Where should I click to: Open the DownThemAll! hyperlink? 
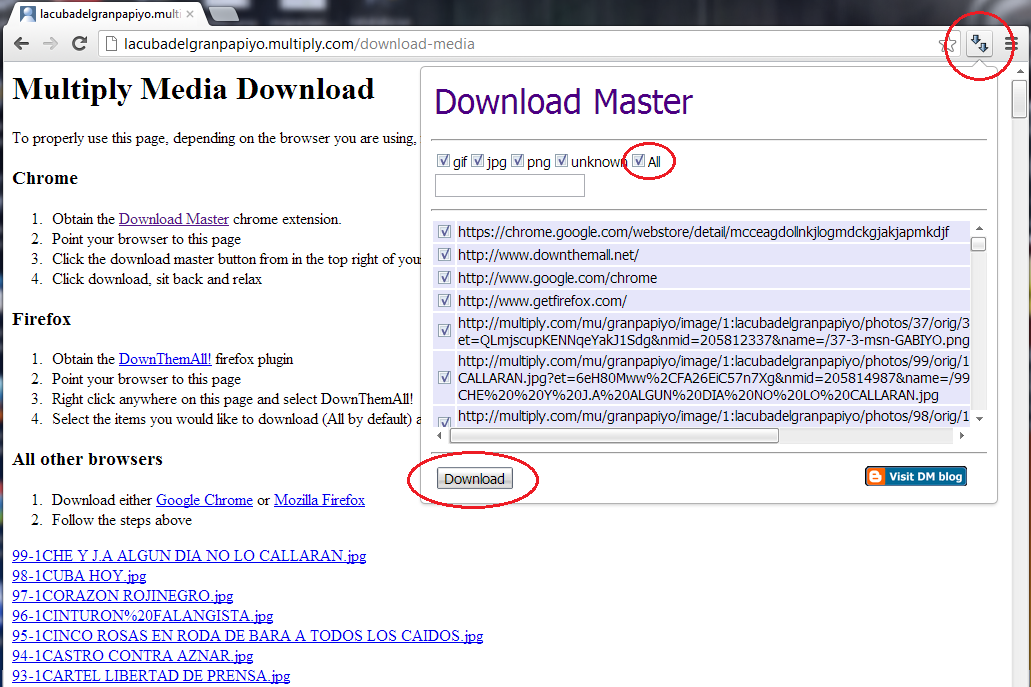click(165, 359)
